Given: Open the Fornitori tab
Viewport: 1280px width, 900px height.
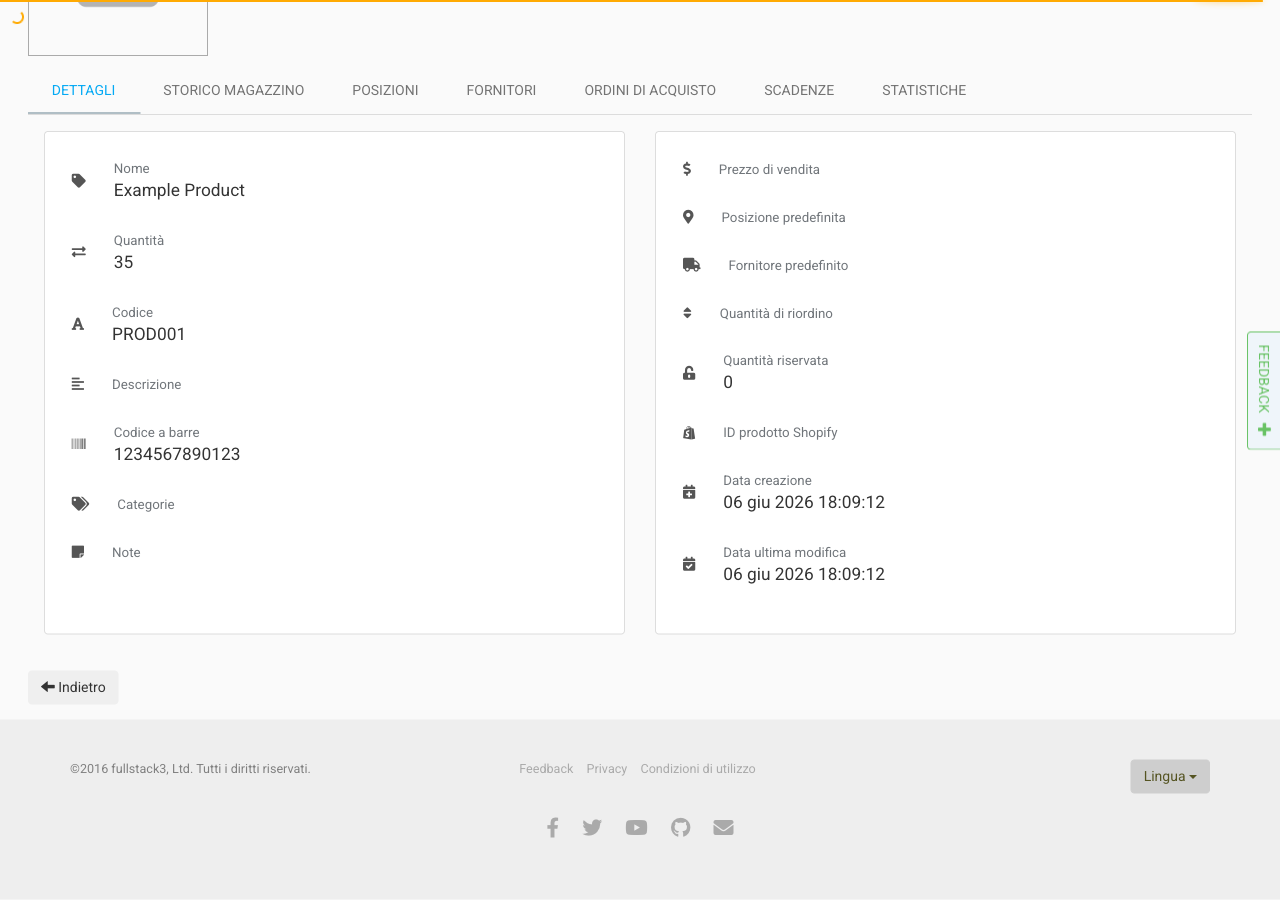Looking at the screenshot, I should tap(501, 90).
